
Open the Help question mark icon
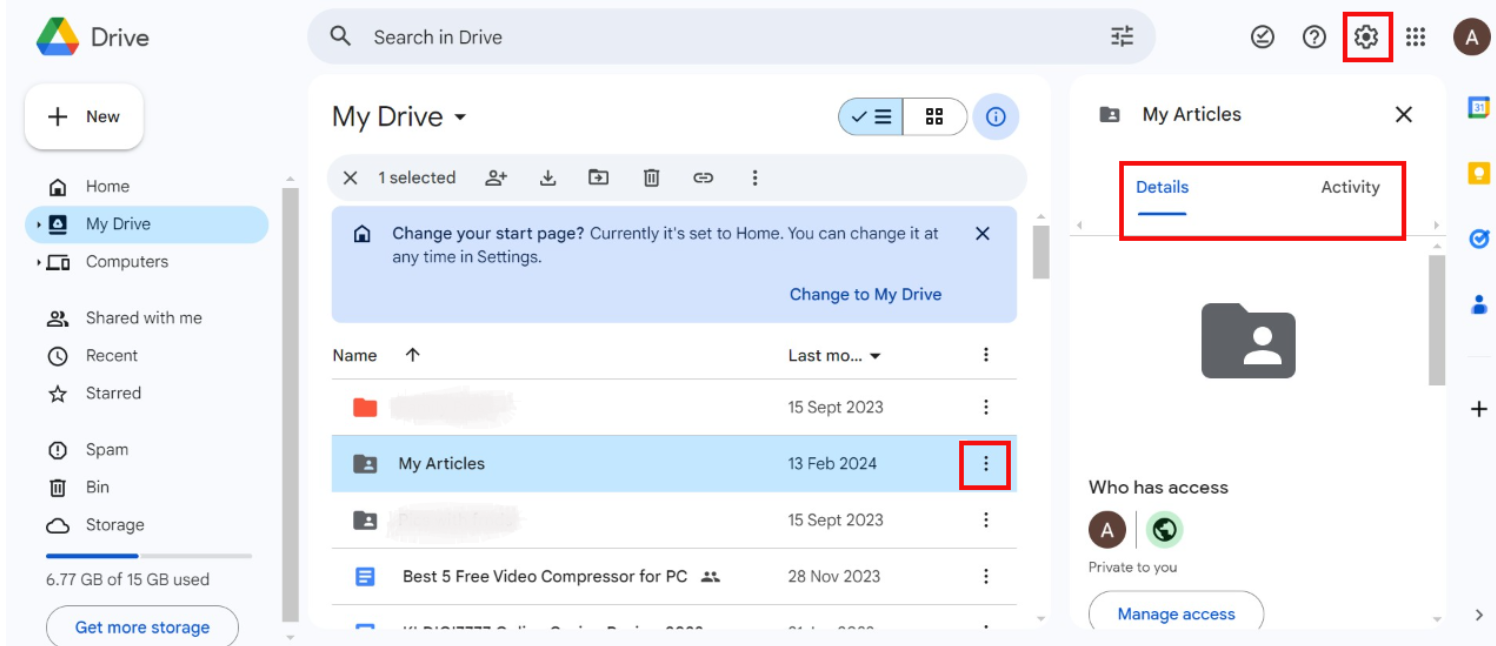coord(1314,37)
